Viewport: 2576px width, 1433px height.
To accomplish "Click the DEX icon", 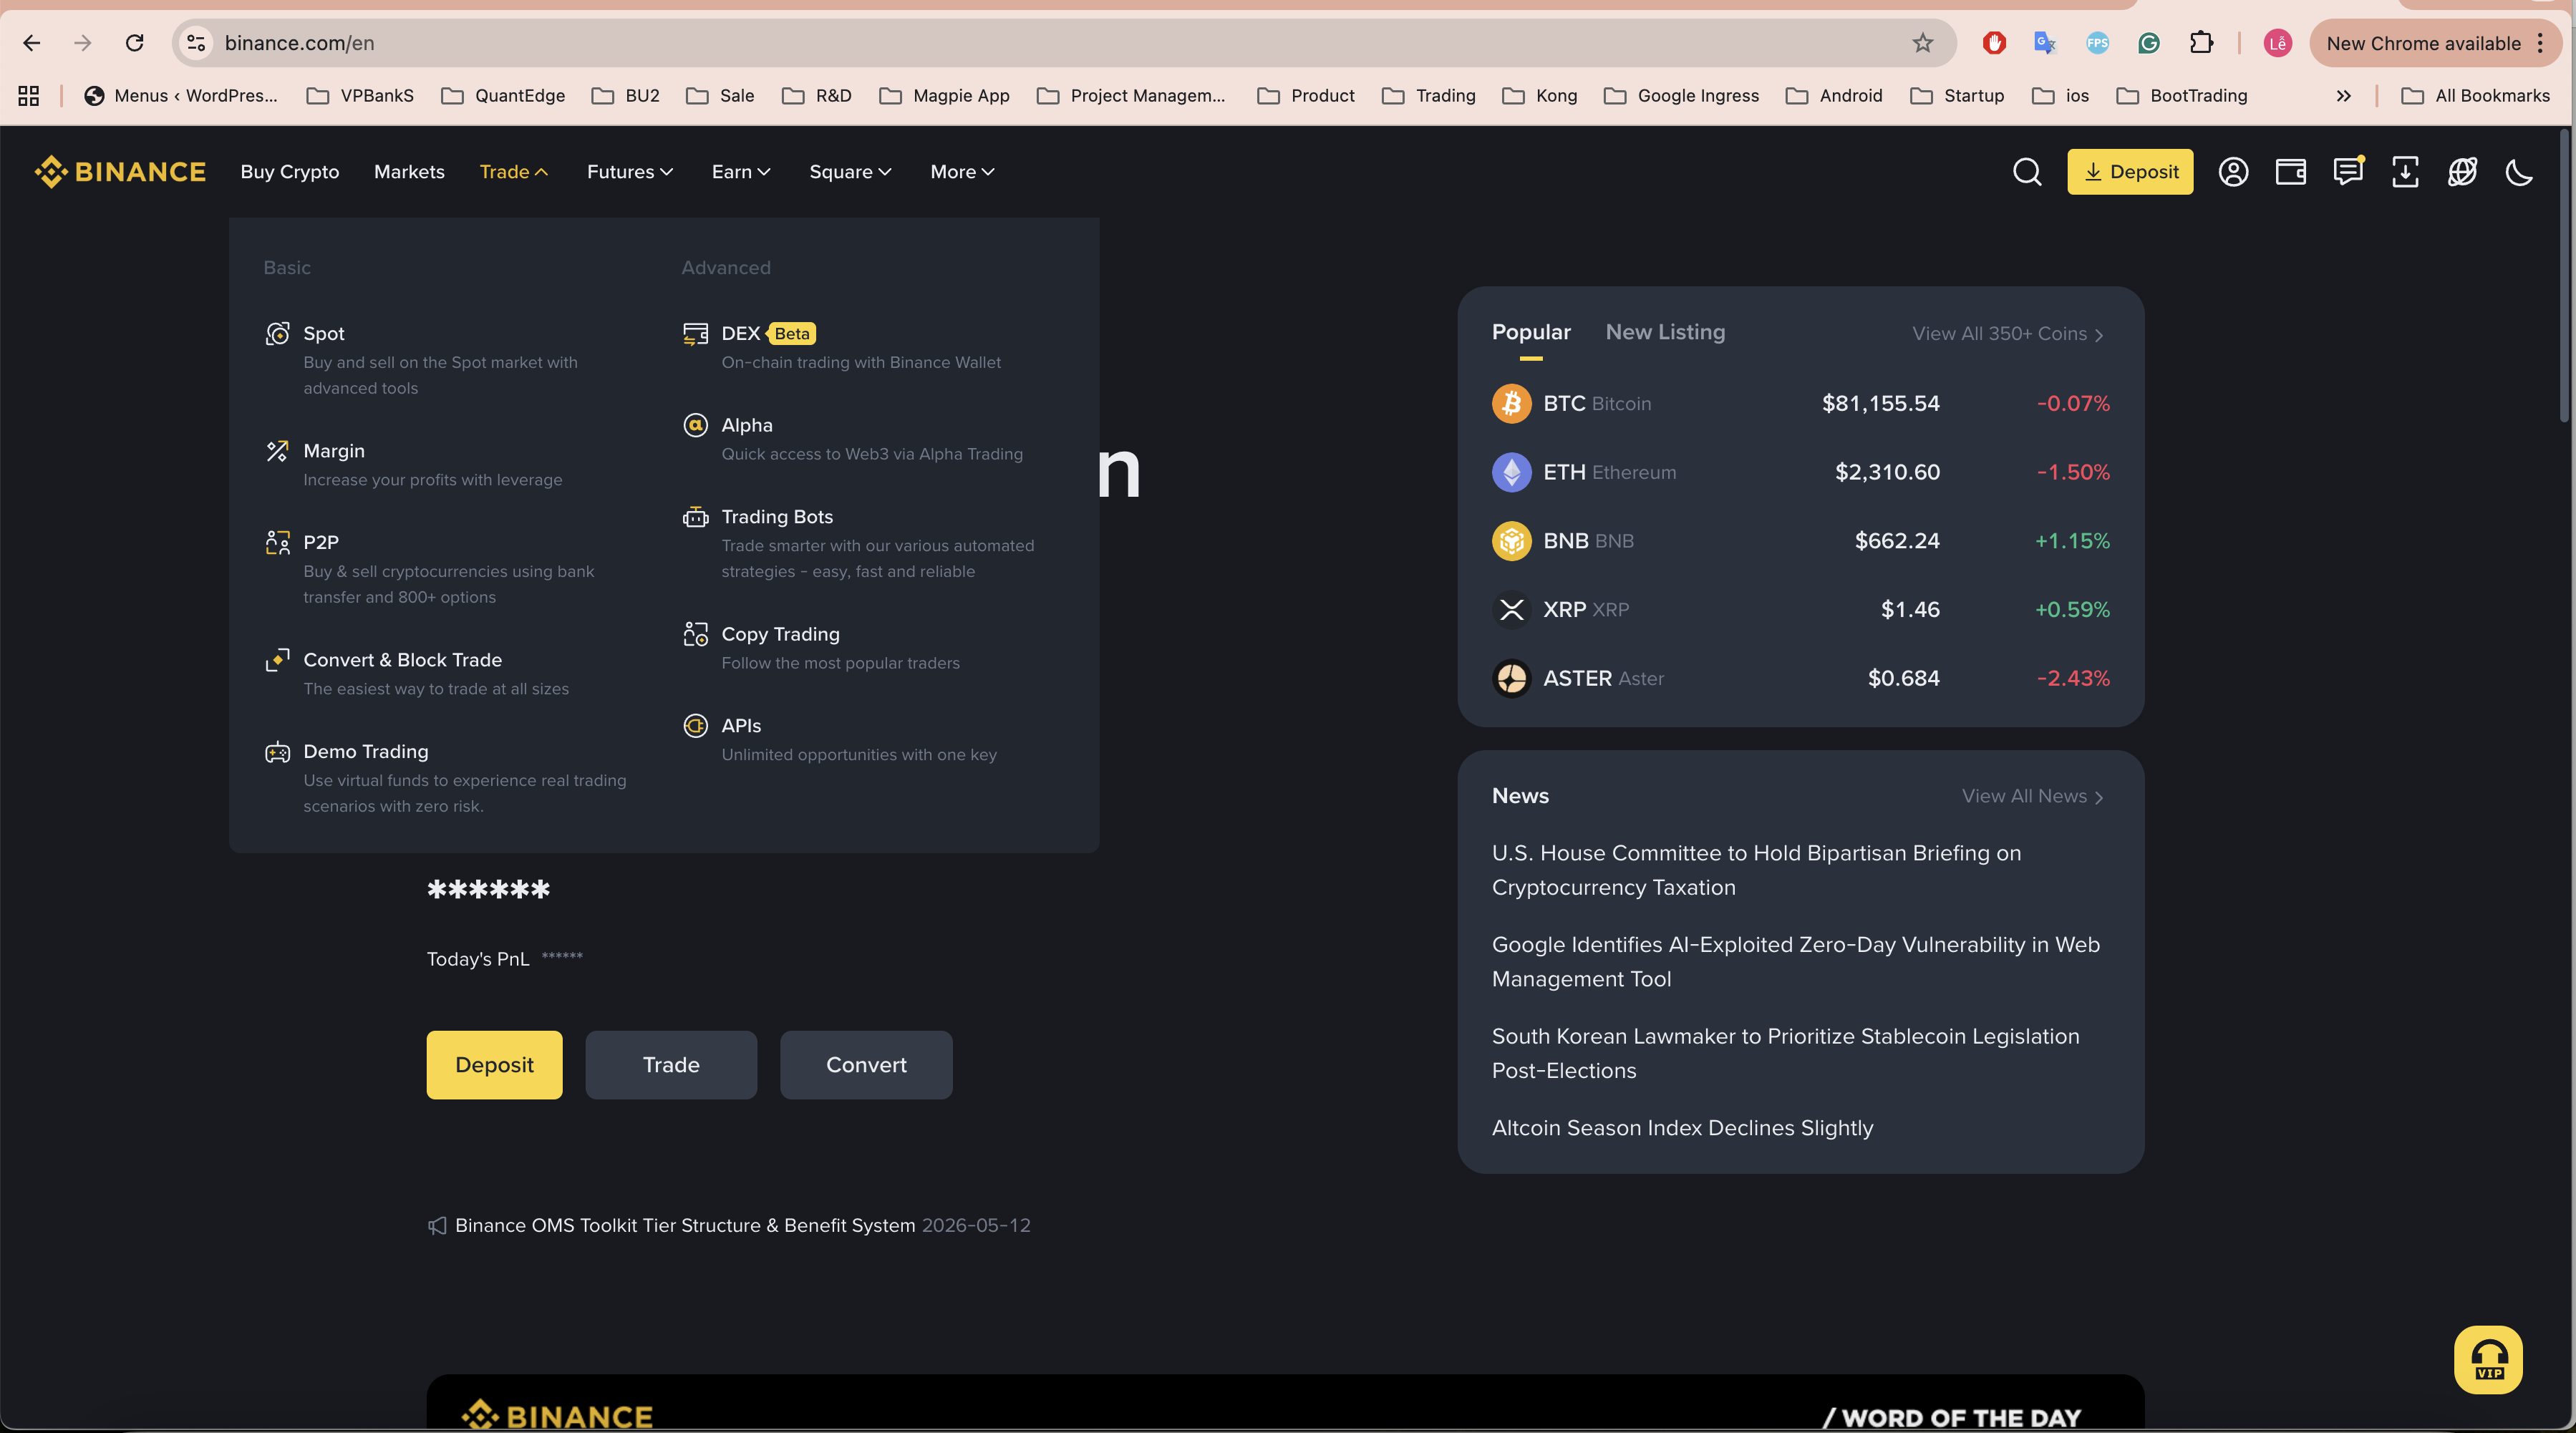I will tap(695, 333).
